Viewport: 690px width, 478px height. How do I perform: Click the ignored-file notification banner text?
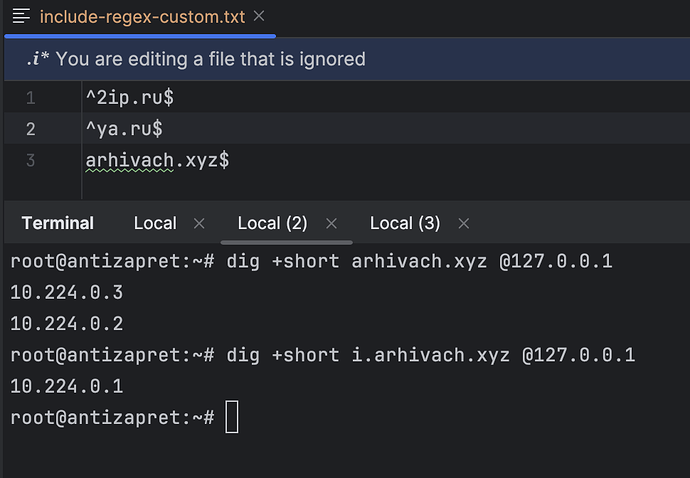[210, 59]
